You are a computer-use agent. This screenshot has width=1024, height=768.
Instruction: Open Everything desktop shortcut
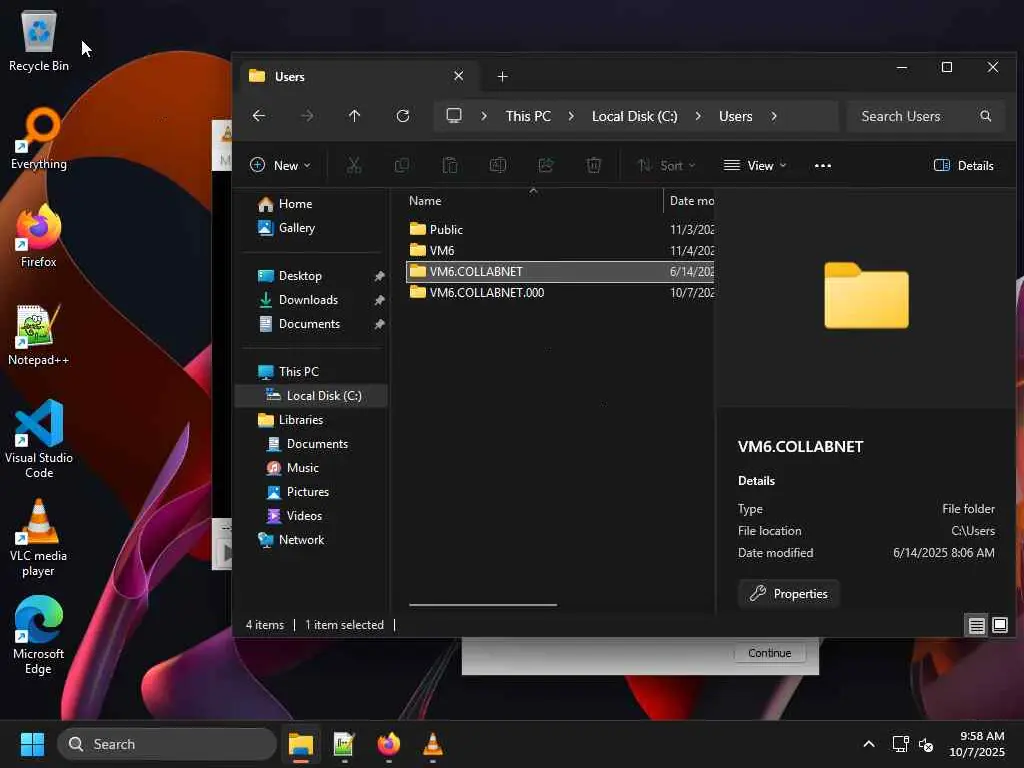point(39,138)
